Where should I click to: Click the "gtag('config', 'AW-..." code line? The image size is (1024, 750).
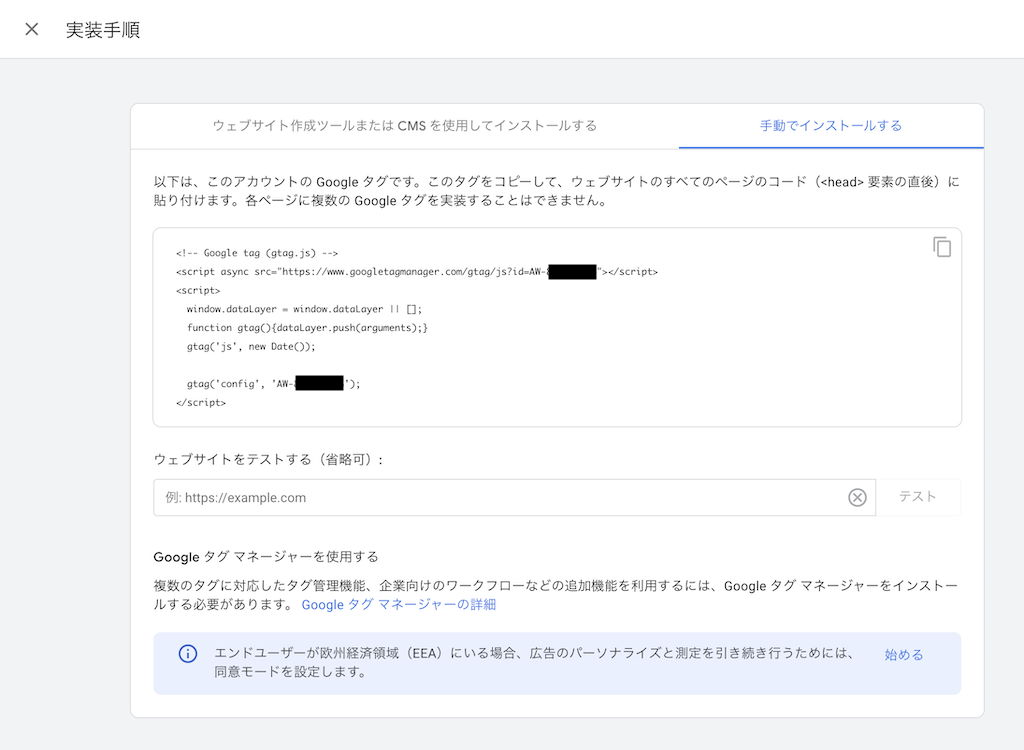(x=273, y=383)
